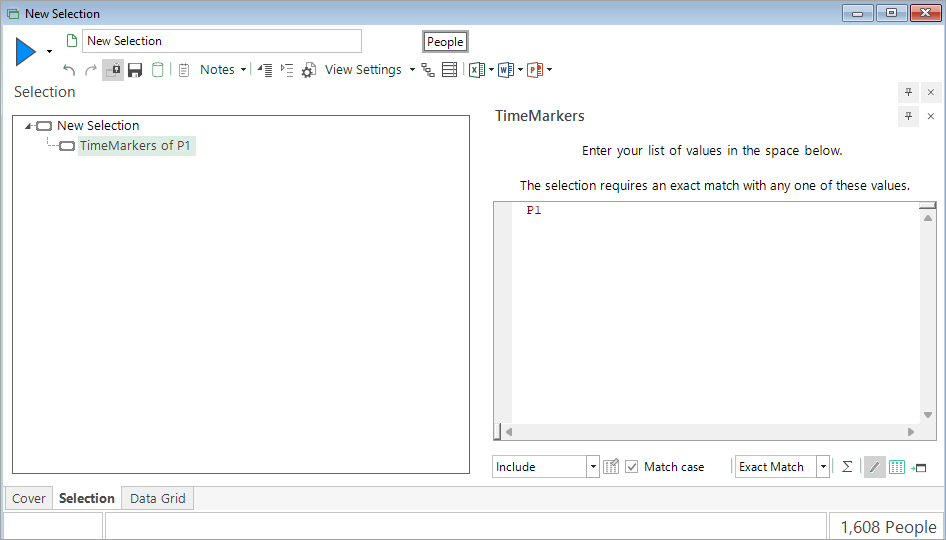The image size is (946, 540).
Task: Open PowerPoint export options arrow
Action: pyautogui.click(x=549, y=70)
